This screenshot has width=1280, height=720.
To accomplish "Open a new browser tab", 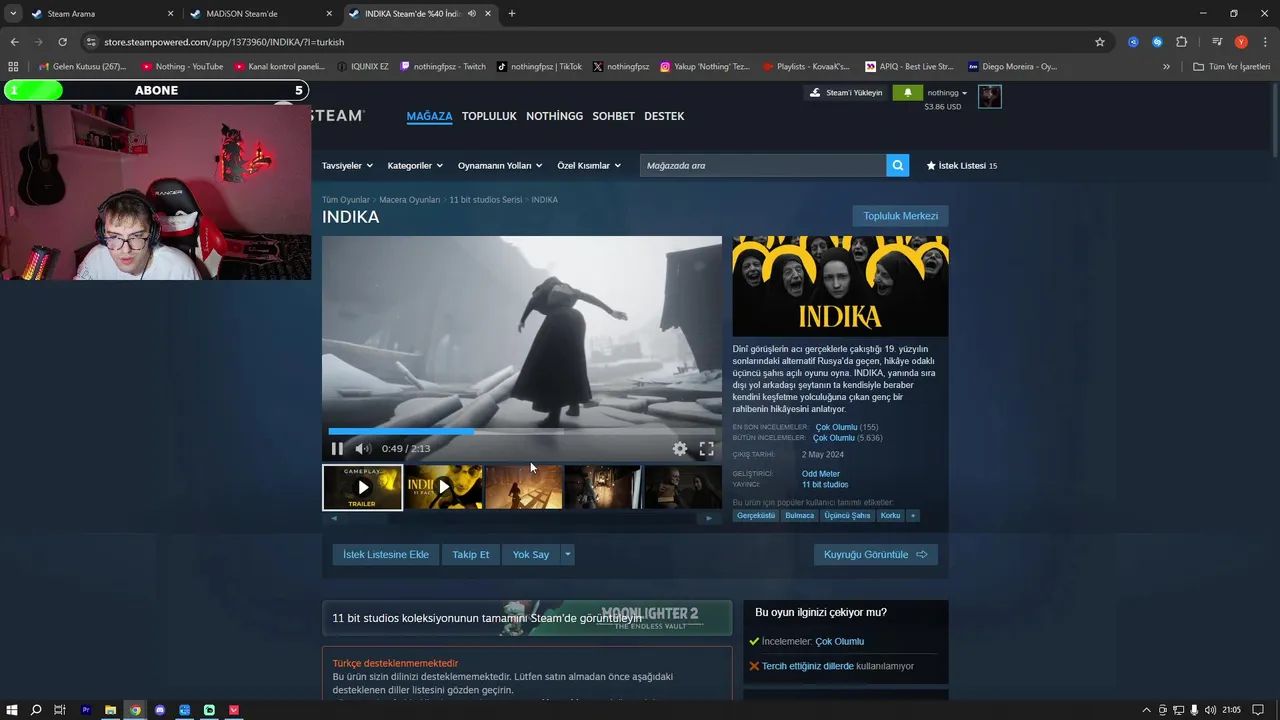I will 512,14.
